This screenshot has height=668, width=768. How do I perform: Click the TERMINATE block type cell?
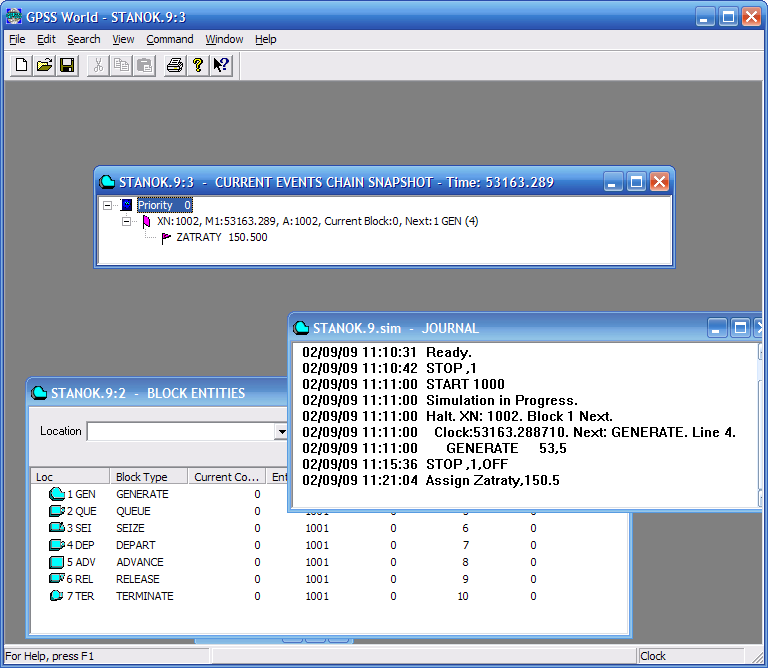(x=144, y=596)
